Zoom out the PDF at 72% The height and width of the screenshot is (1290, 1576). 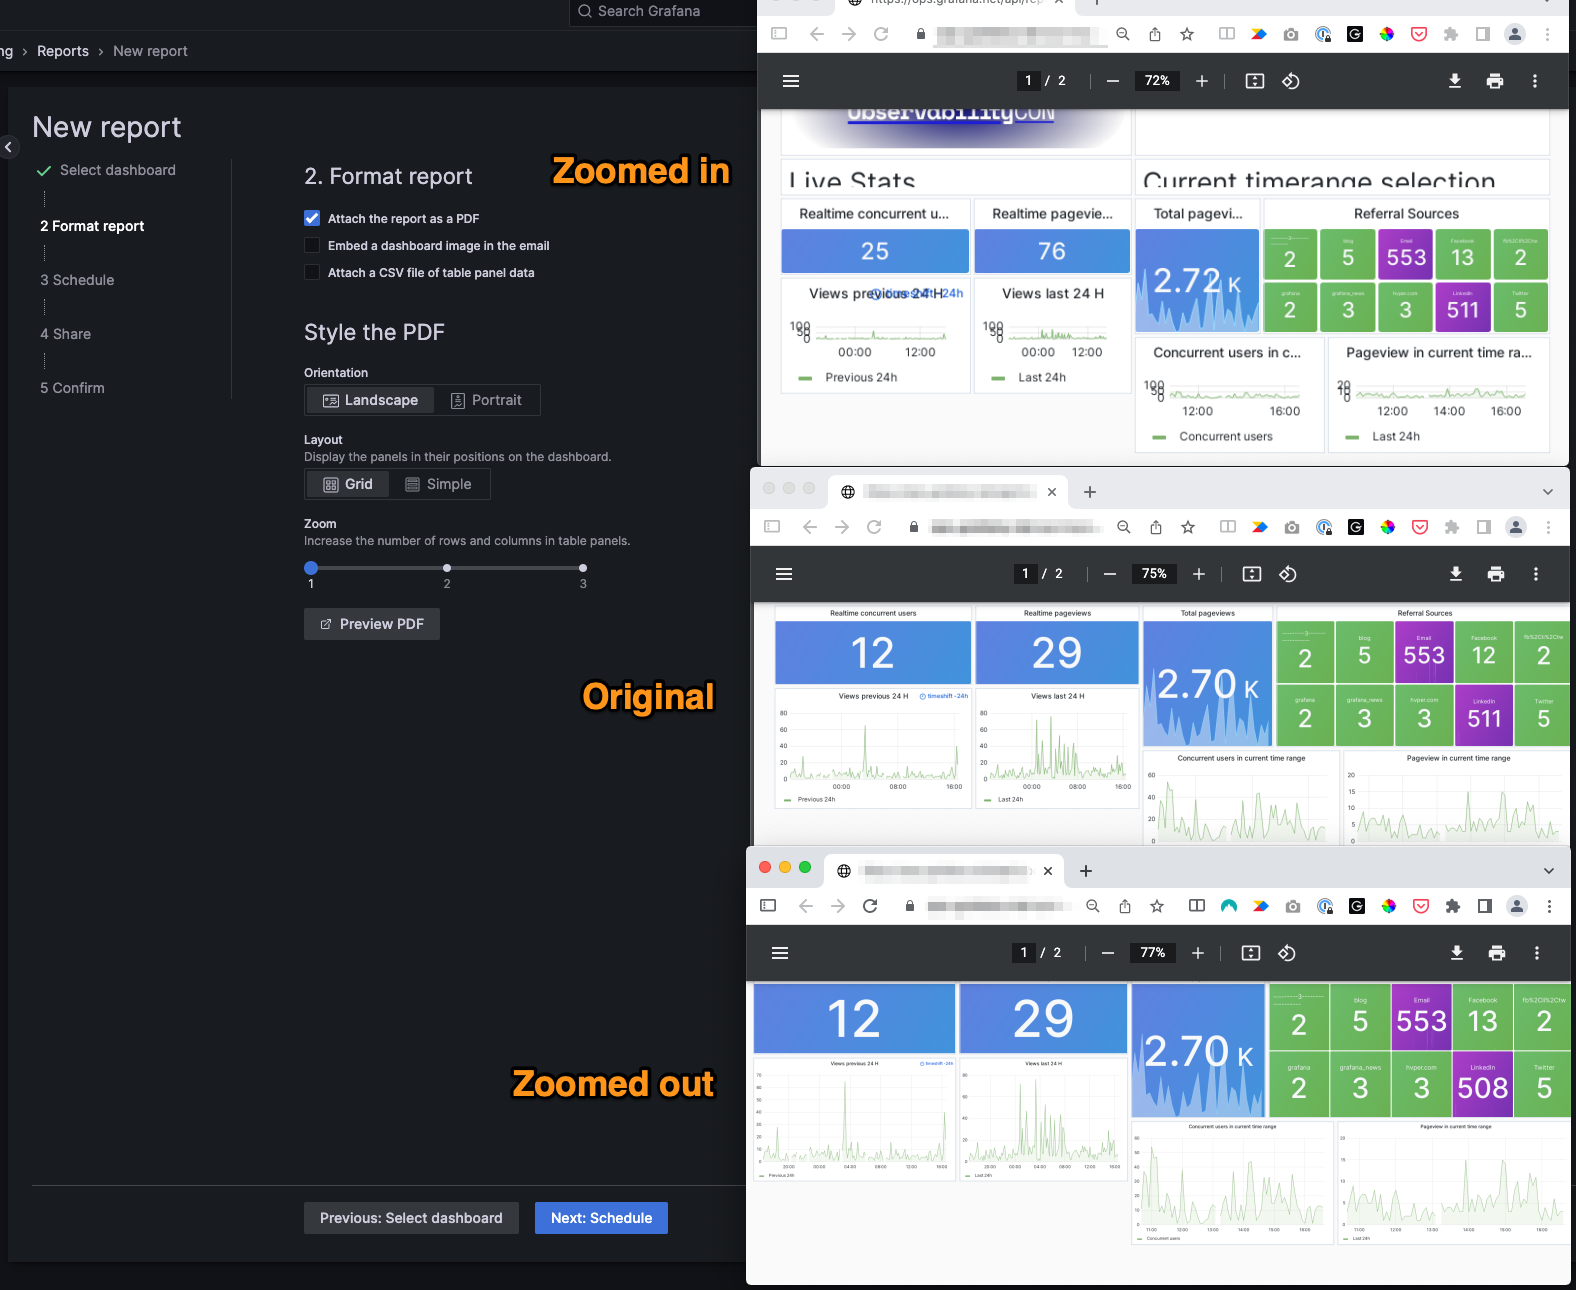coord(1113,81)
